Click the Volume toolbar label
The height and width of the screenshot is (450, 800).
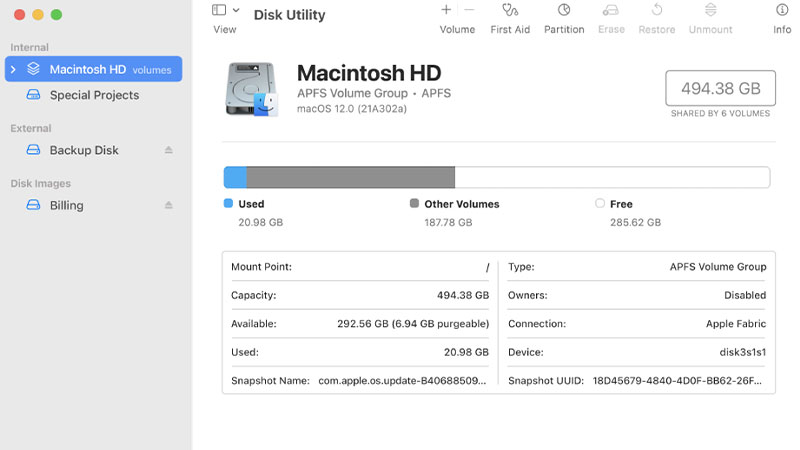tap(457, 30)
